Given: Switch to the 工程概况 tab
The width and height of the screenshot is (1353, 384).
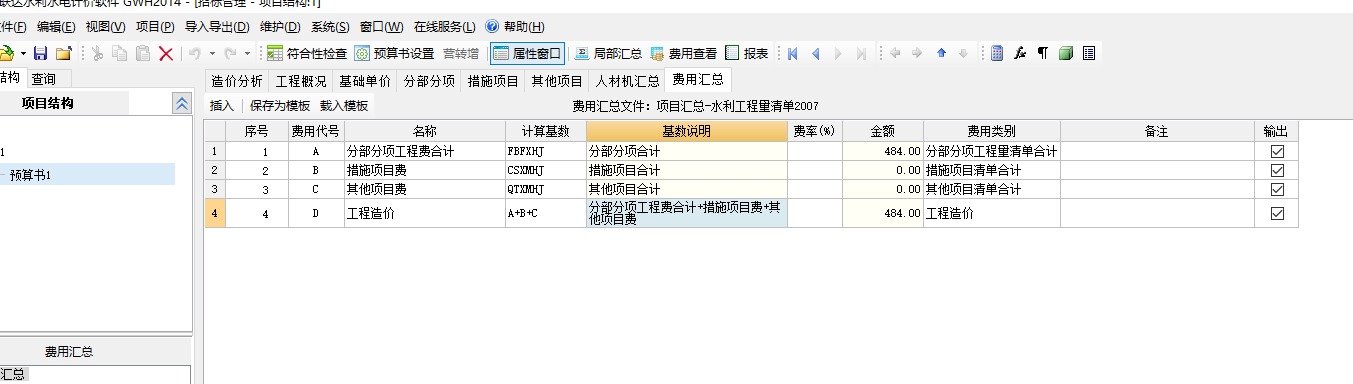Looking at the screenshot, I should tap(301, 81).
